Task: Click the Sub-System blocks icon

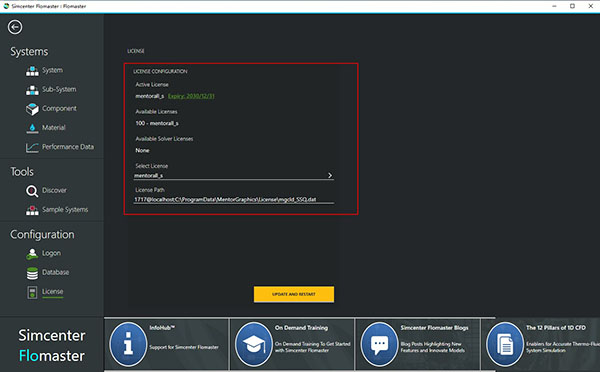Action: (x=32, y=90)
